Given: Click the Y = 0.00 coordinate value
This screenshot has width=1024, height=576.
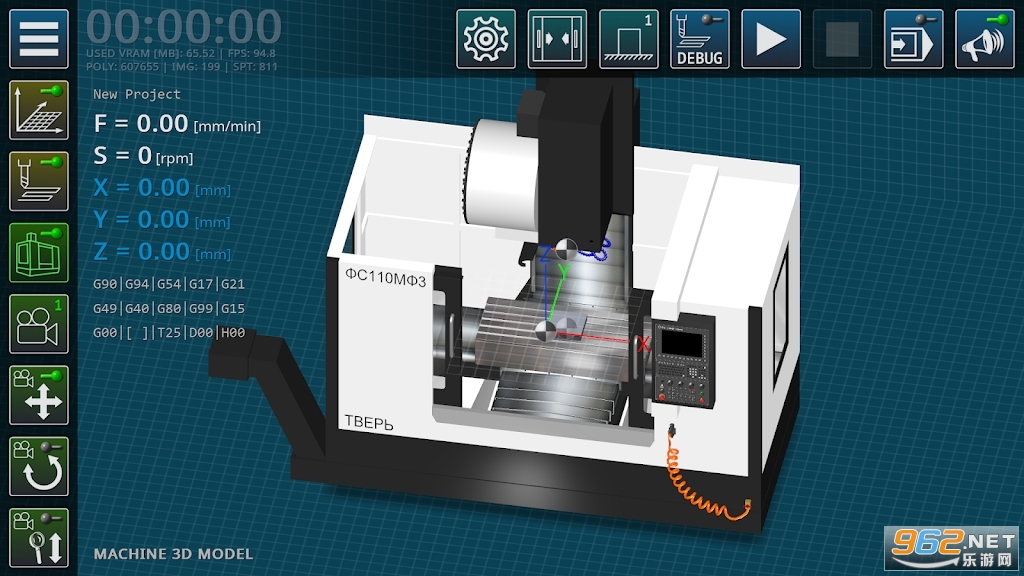Looking at the screenshot, I should (x=162, y=220).
